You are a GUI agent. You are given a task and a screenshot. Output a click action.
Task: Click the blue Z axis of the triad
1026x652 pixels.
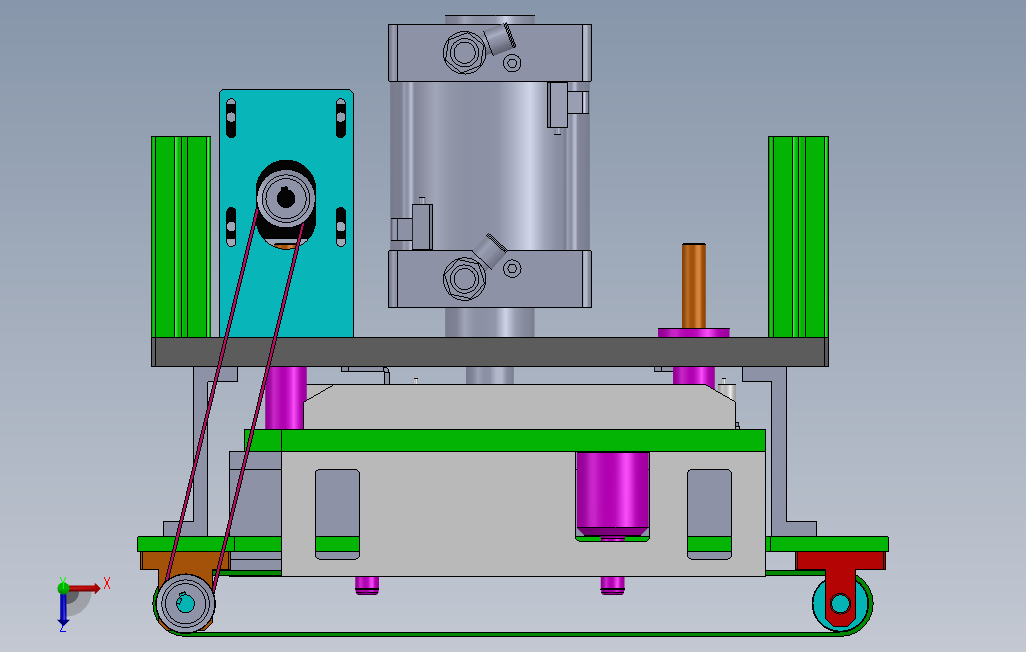click(63, 609)
